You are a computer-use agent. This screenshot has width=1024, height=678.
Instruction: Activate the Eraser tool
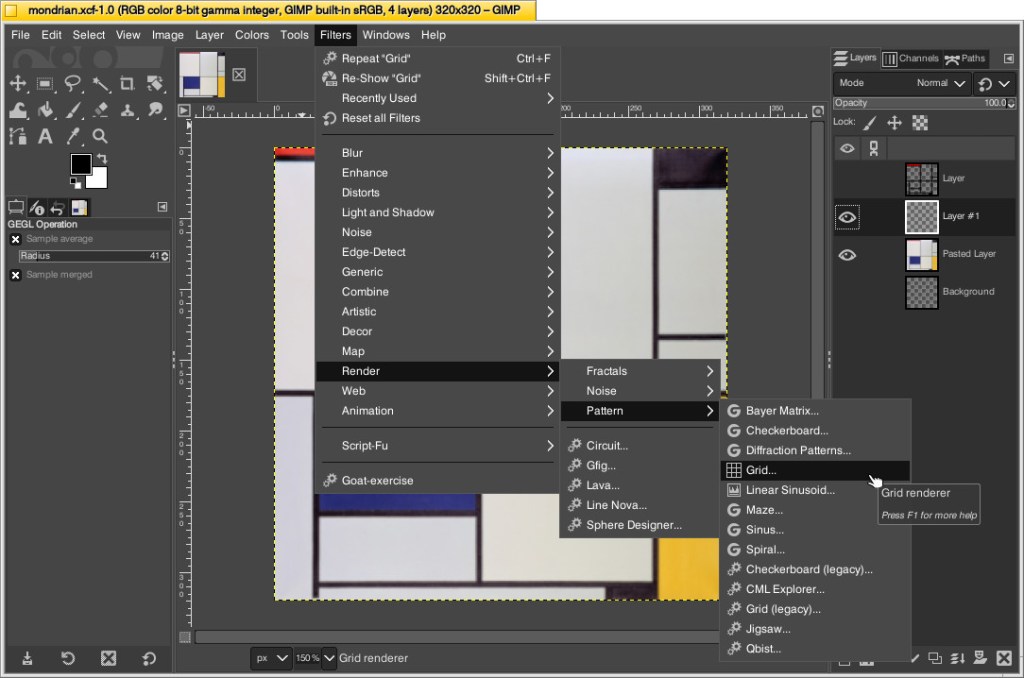point(99,110)
